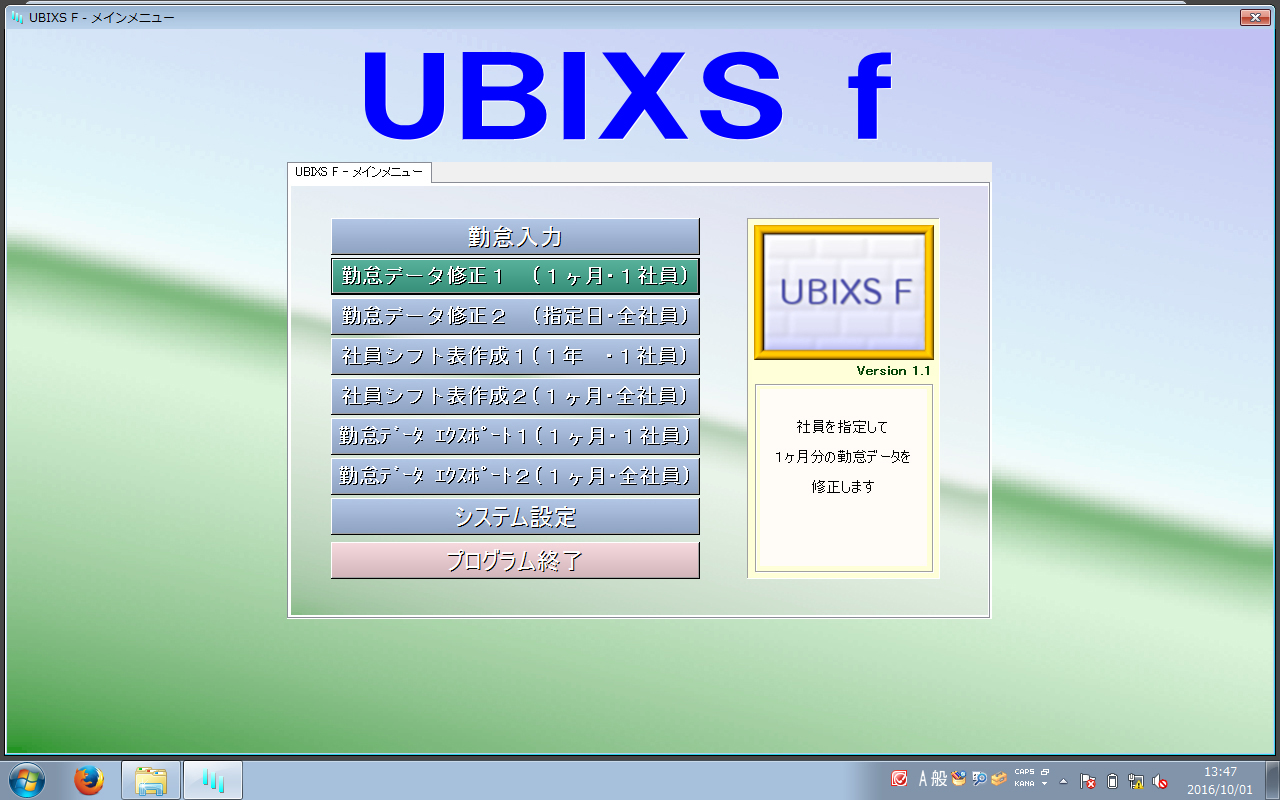
Task: Open 勤怠入力 attendance entry
Action: pos(515,237)
